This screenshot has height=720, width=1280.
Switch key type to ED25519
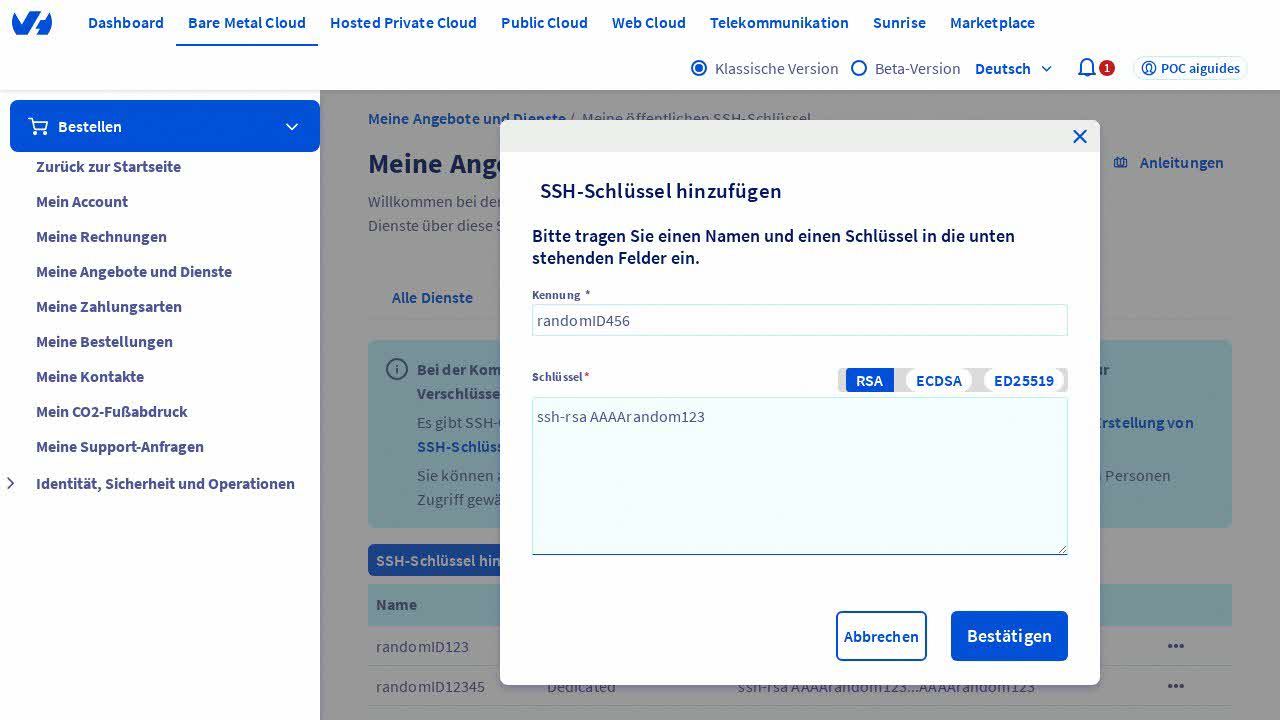pyautogui.click(x=1023, y=380)
